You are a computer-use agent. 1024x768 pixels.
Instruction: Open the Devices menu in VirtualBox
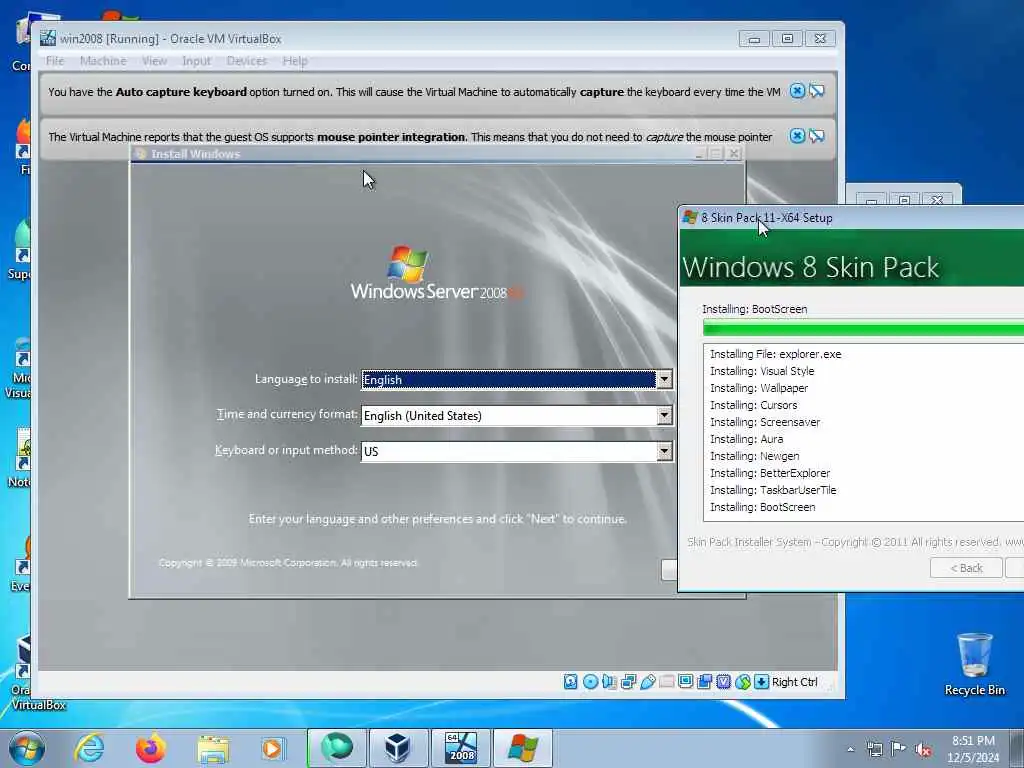tap(247, 61)
